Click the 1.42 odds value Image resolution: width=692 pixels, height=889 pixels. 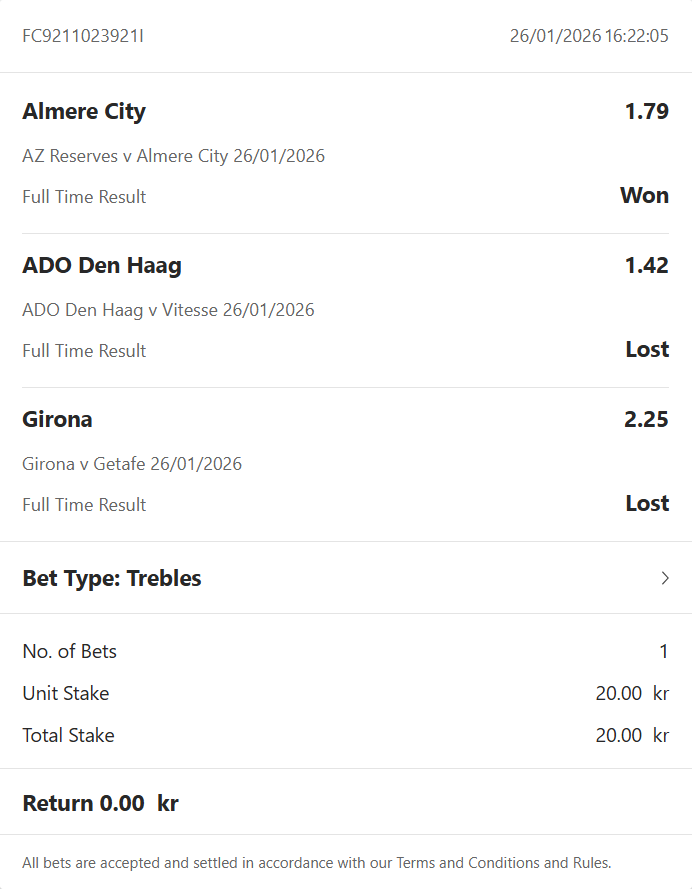pos(646,265)
